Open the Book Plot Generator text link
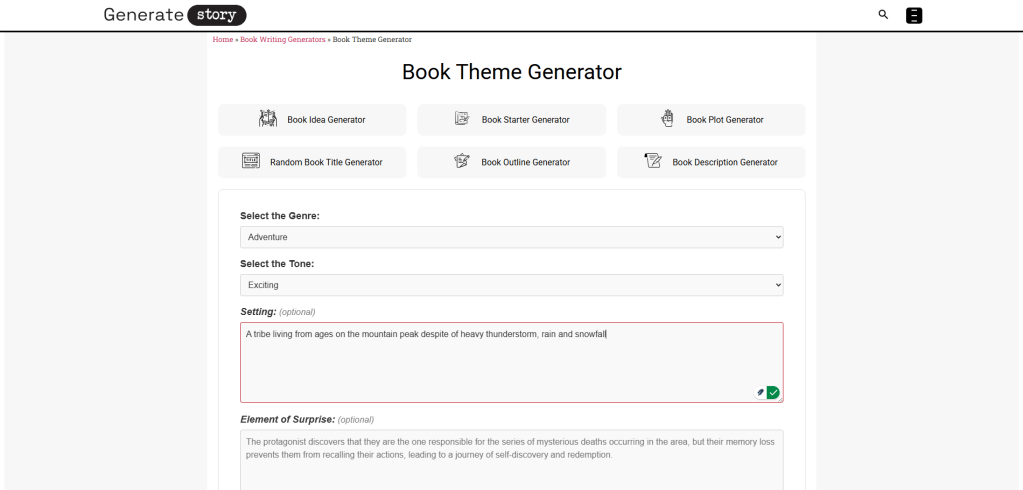 tap(724, 120)
